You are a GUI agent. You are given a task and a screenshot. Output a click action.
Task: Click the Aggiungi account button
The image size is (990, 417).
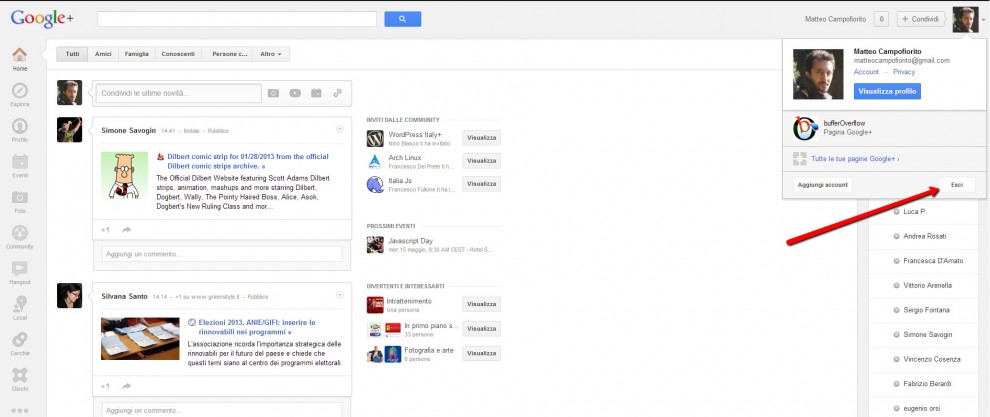(x=823, y=184)
